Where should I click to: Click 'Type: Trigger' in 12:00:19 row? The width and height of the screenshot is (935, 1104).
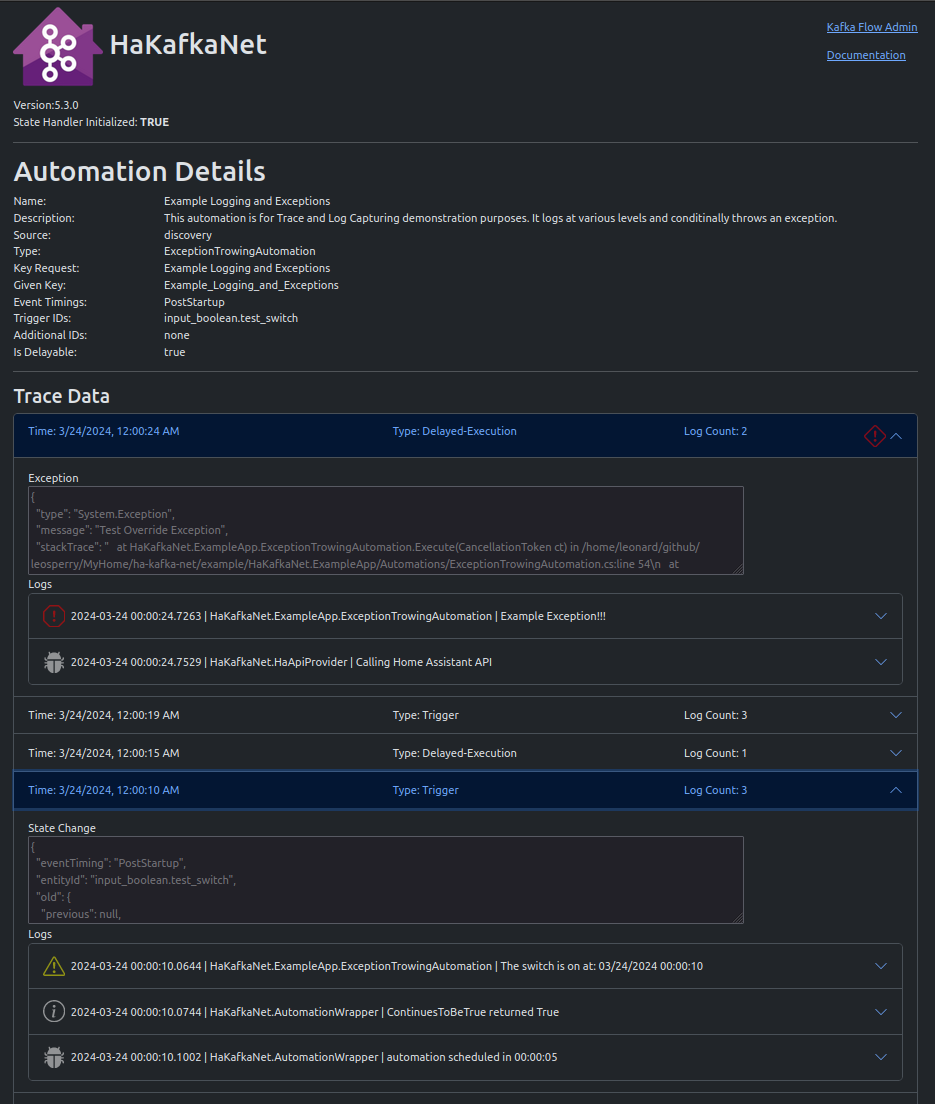click(425, 715)
